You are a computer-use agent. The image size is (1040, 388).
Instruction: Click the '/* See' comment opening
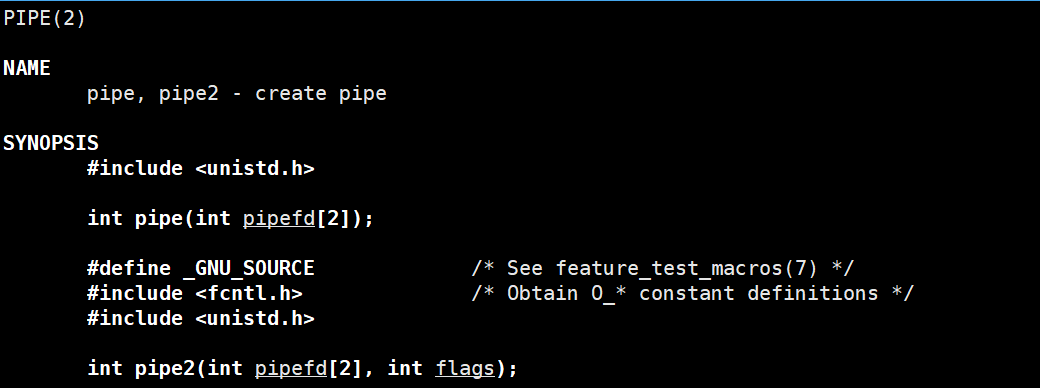507,269
